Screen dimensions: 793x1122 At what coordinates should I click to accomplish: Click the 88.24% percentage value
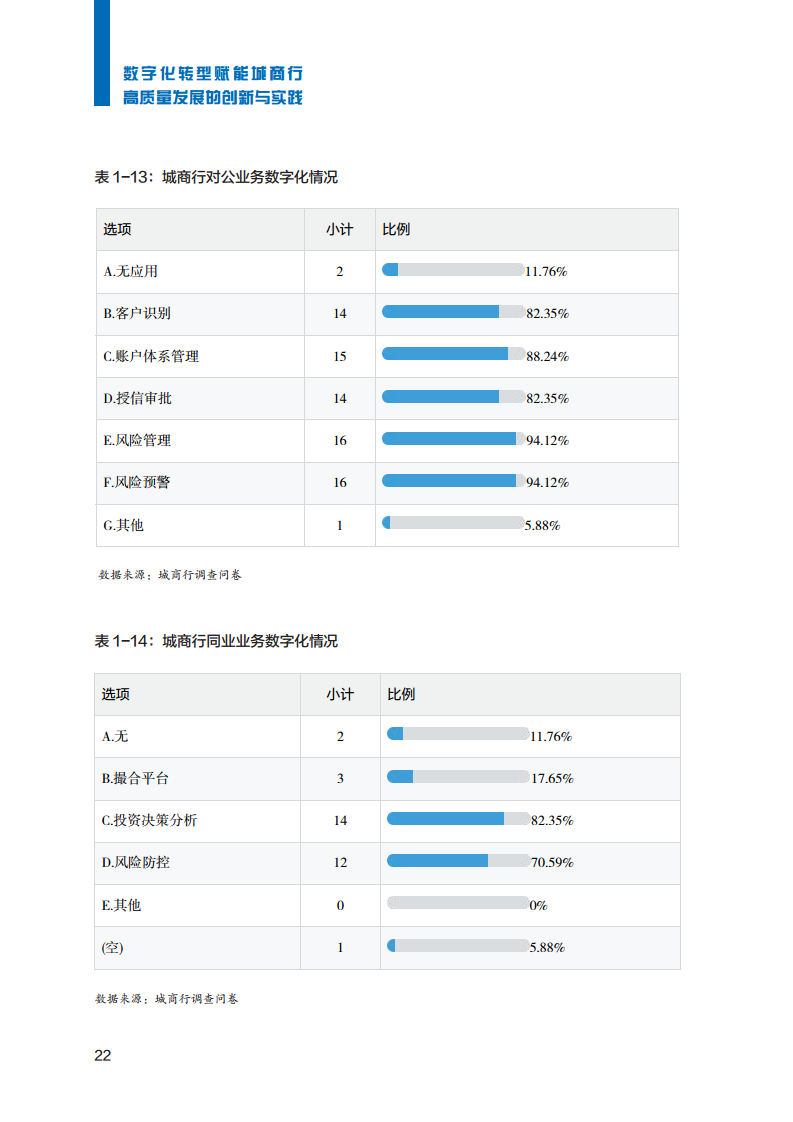[x=548, y=356]
